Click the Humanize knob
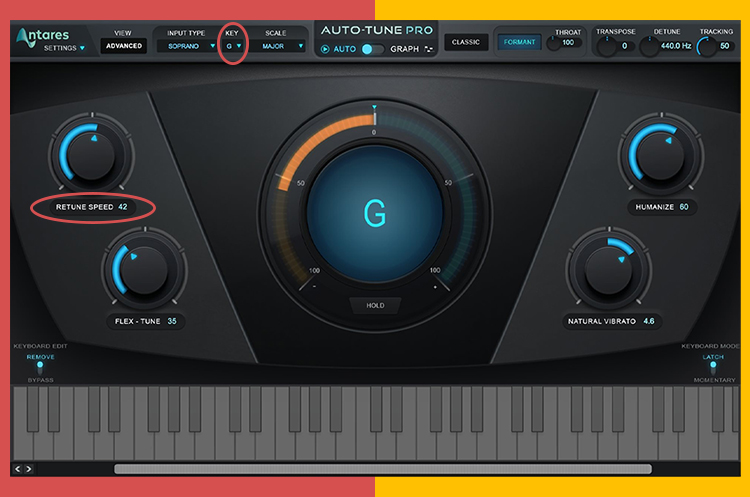This screenshot has width=750, height=497. pyautogui.click(x=661, y=155)
